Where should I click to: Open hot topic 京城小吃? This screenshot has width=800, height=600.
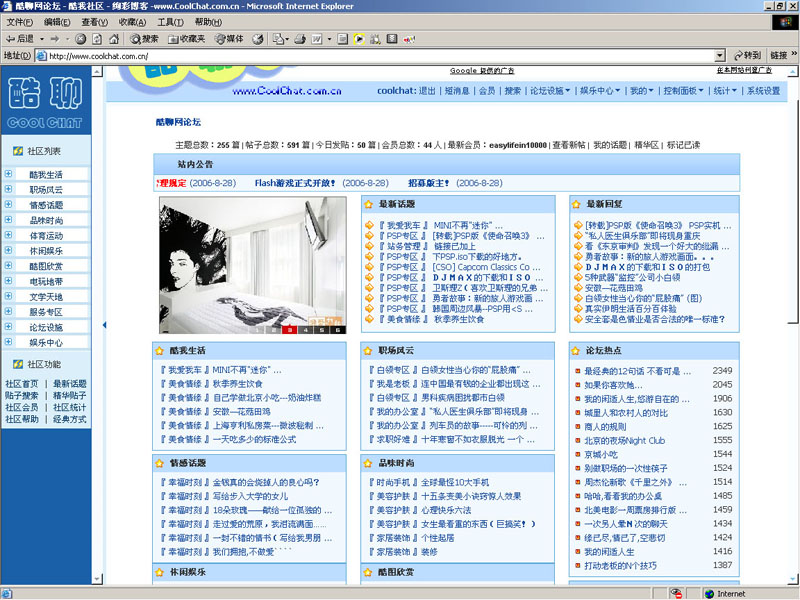click(601, 454)
